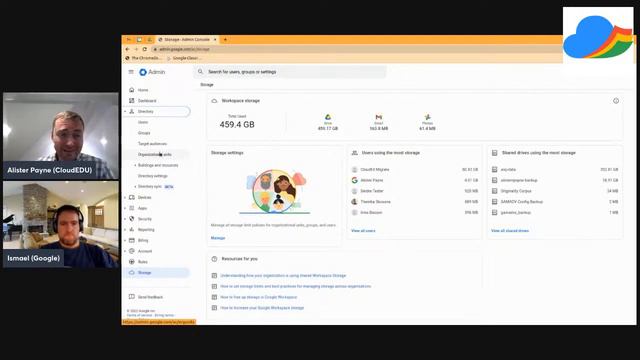The image size is (640, 360).
Task: Click Ismael (Google) video thumbnail
Action: (61, 224)
